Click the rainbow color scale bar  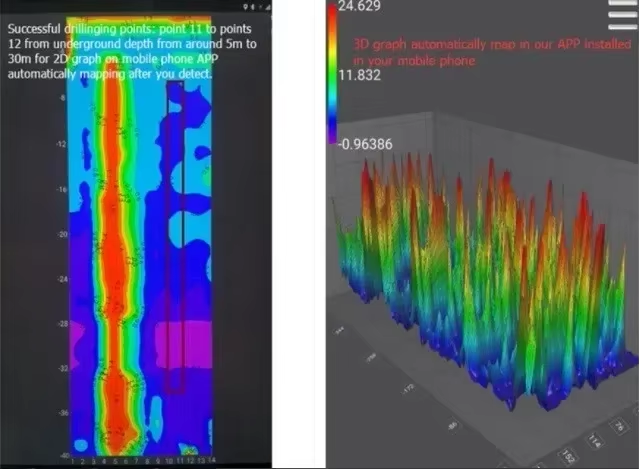pyautogui.click(x=333, y=73)
